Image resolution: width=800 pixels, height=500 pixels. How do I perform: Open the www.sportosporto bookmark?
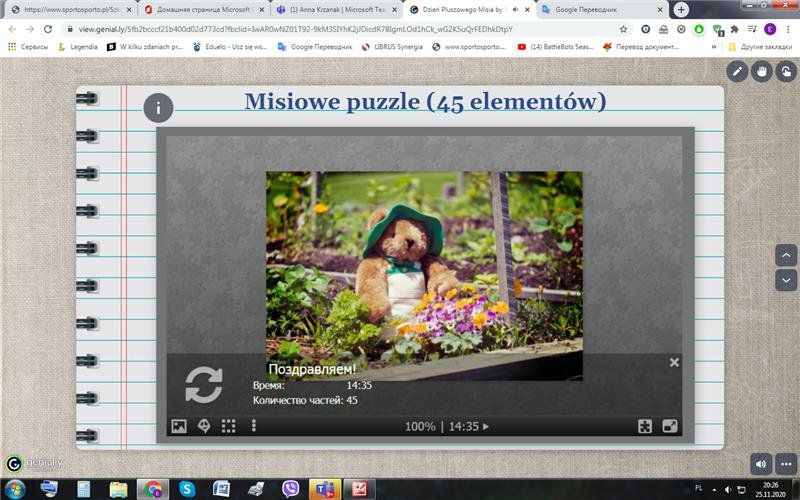(x=468, y=46)
